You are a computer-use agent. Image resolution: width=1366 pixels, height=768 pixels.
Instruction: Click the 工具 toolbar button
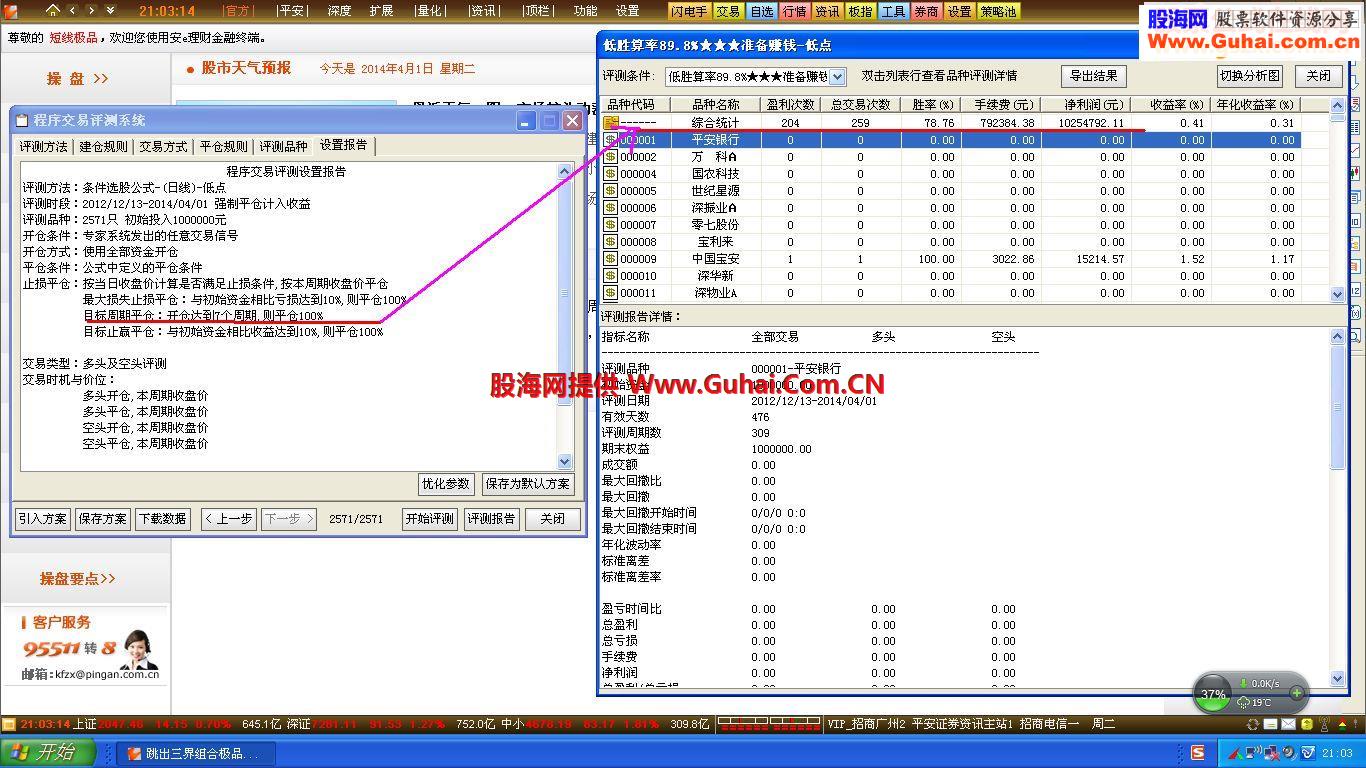[893, 11]
